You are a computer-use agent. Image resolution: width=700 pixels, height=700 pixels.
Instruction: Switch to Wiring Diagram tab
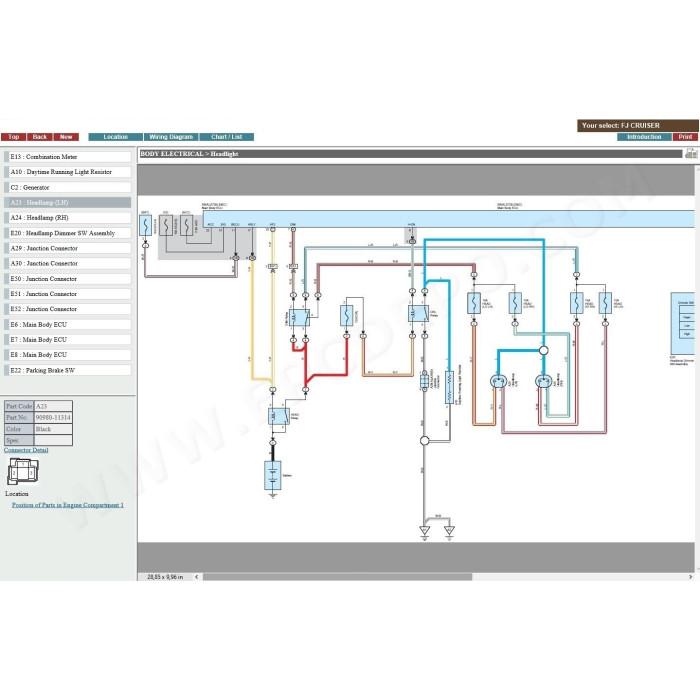(x=171, y=137)
